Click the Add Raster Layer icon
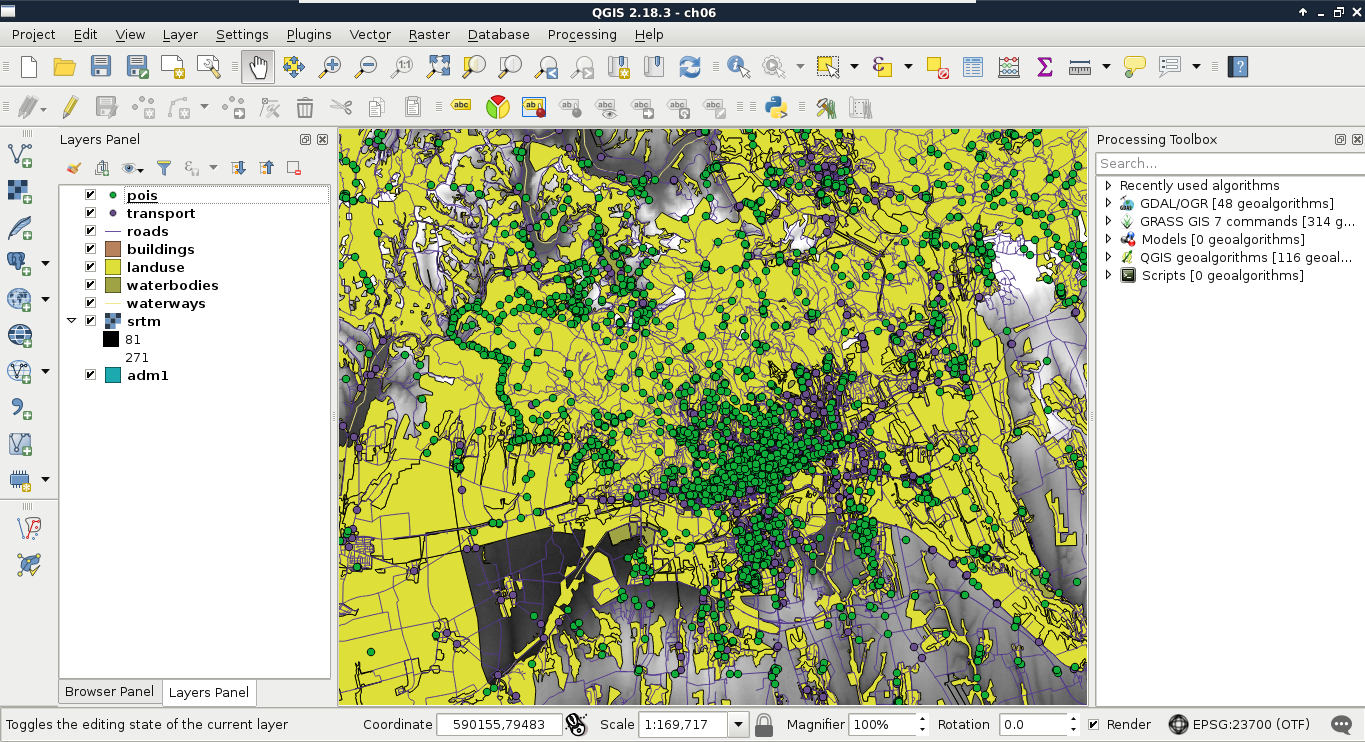The width and height of the screenshot is (1365, 742). pos(20,191)
